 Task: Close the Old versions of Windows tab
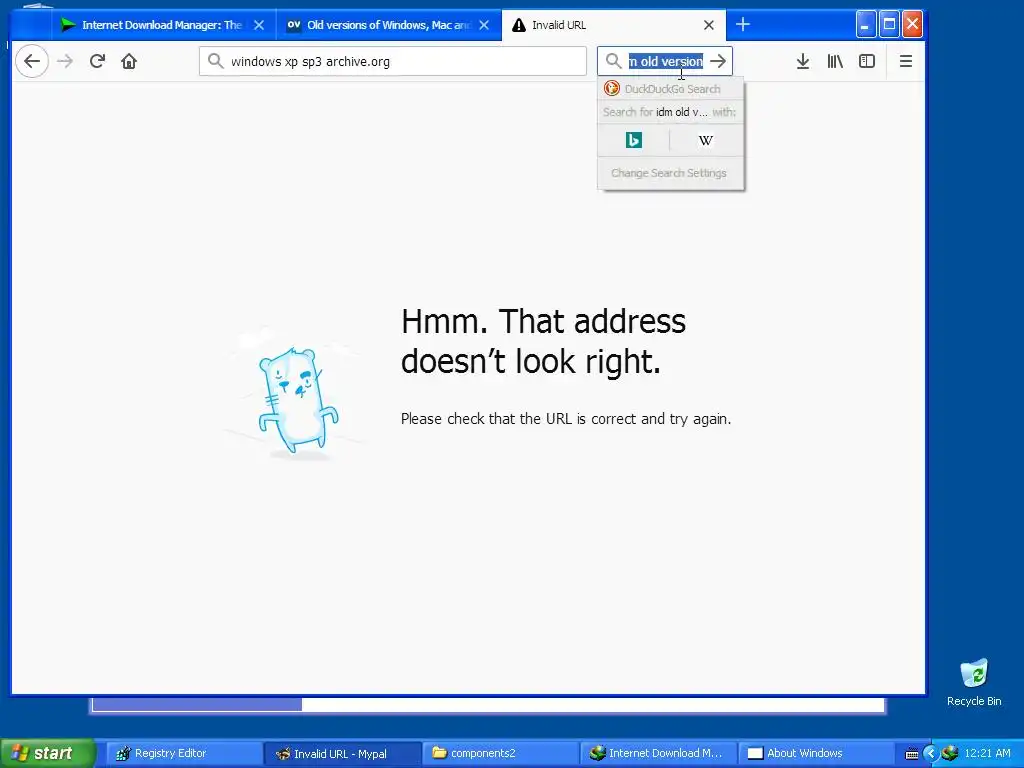484,25
